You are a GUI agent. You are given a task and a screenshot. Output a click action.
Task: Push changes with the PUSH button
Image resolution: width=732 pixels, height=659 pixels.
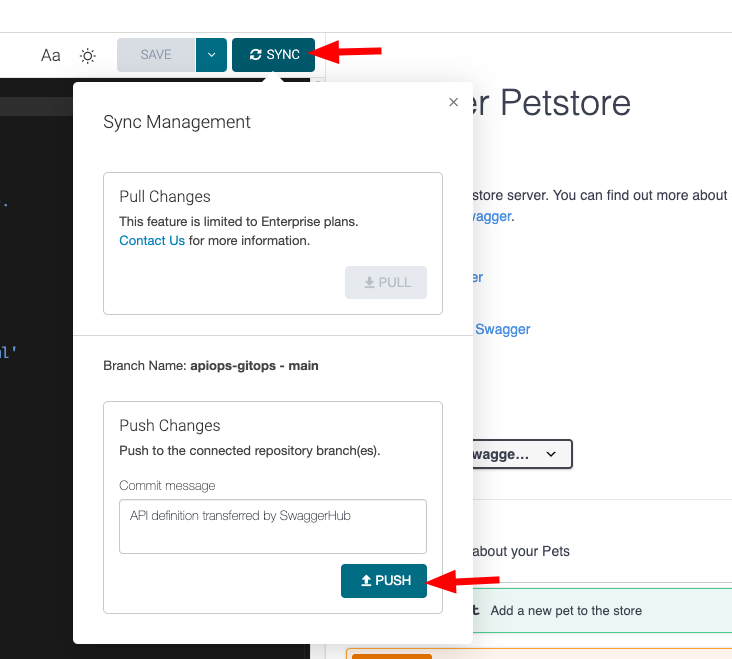tap(384, 581)
